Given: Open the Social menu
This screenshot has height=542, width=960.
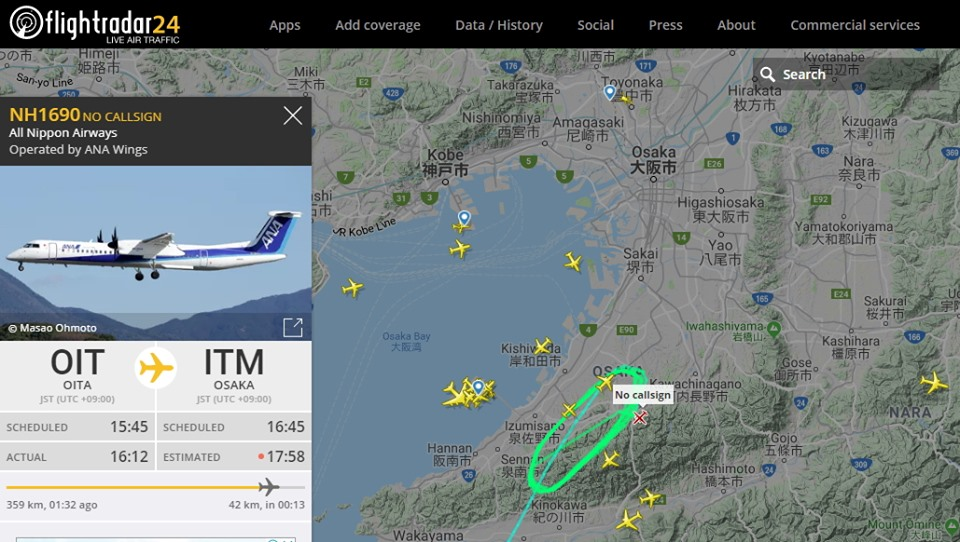Looking at the screenshot, I should point(595,25).
